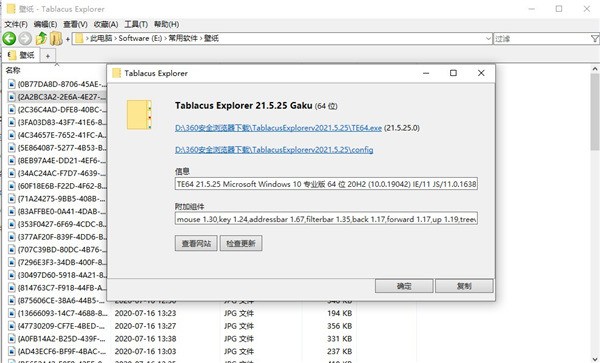Go up one folder level icon
The width and height of the screenshot is (600, 363).
[x=41, y=38]
